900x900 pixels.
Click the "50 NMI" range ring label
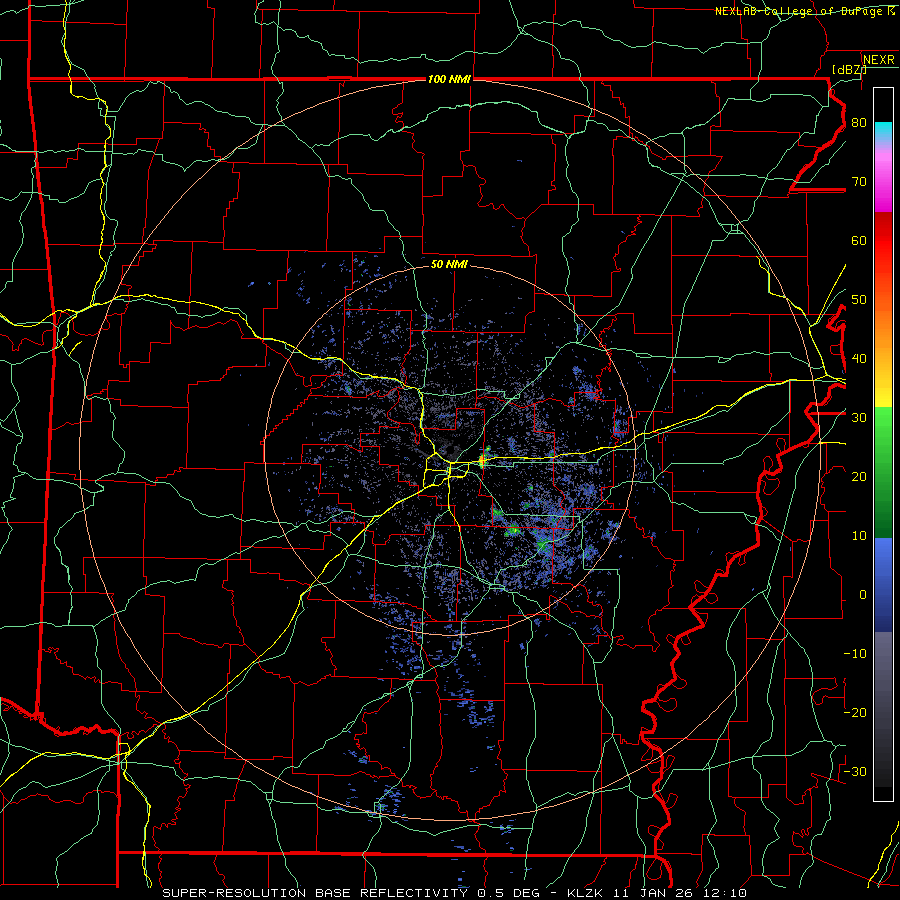click(x=449, y=265)
